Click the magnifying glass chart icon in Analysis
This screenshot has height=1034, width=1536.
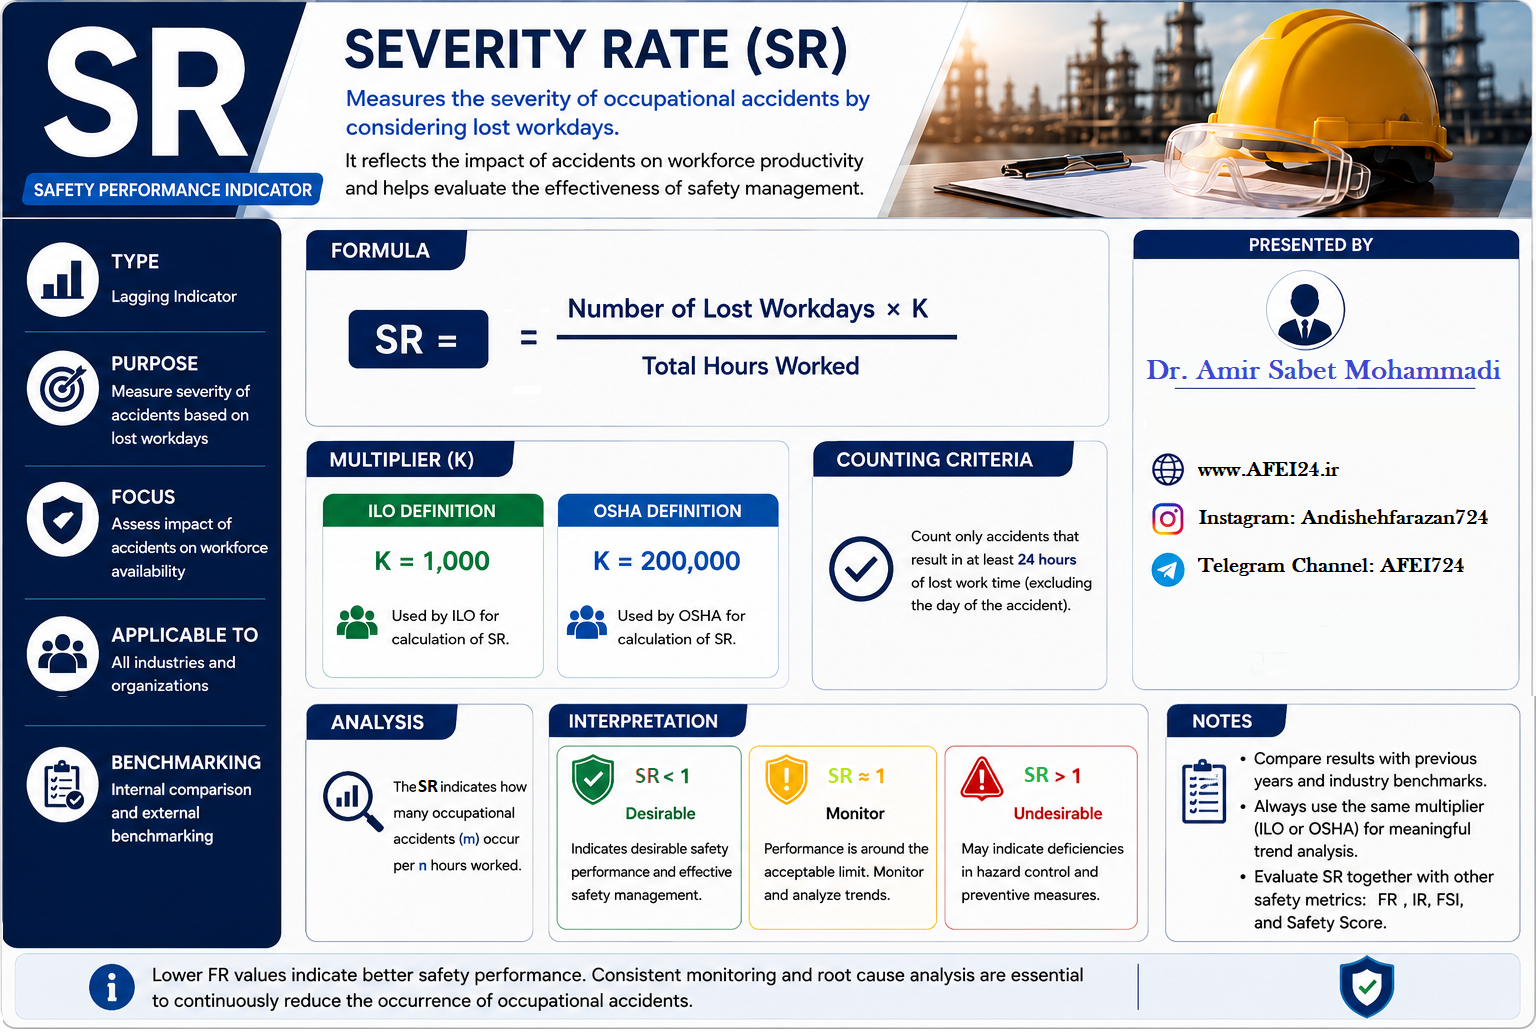click(352, 801)
